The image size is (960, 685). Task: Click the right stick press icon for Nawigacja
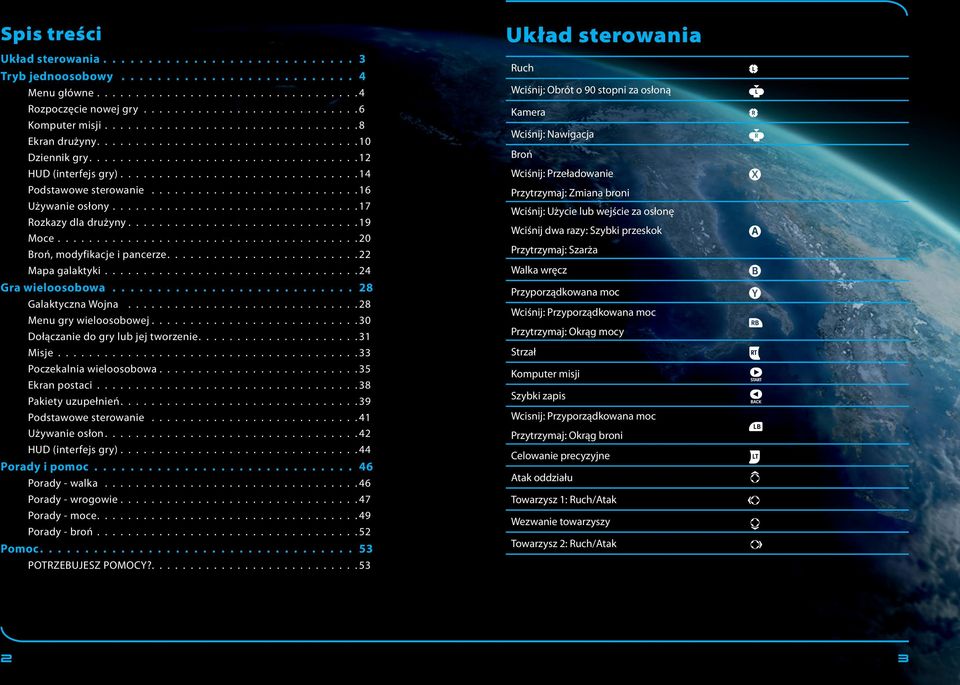(756, 135)
